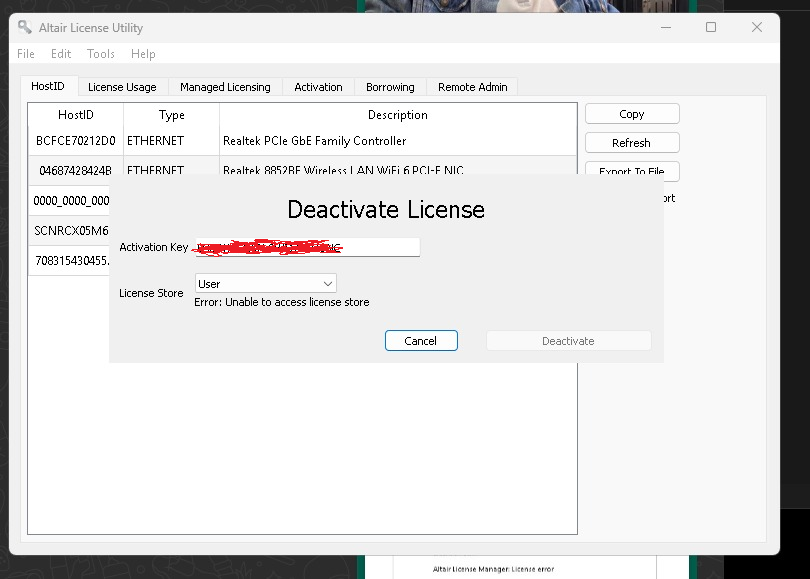This screenshot has height=579, width=810.
Task: Click the Type column header
Action: click(172, 115)
